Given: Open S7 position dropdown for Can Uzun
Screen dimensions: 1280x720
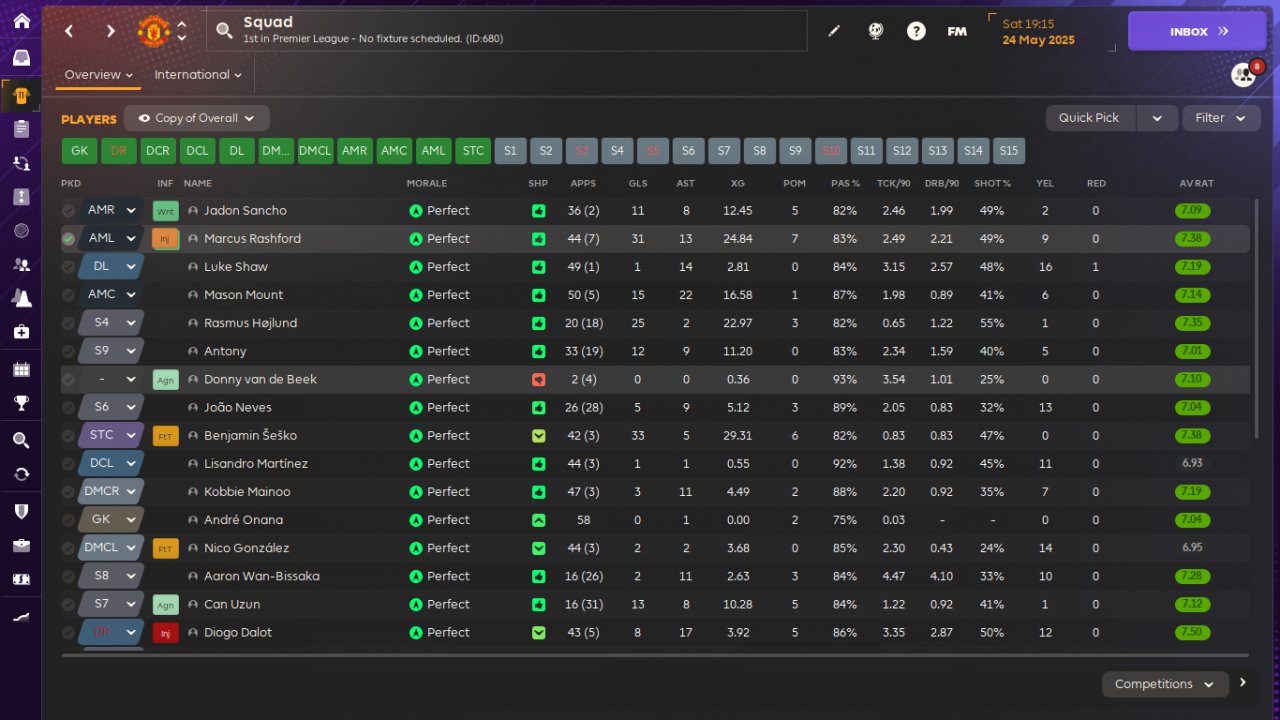Looking at the screenshot, I should click(x=112, y=604).
